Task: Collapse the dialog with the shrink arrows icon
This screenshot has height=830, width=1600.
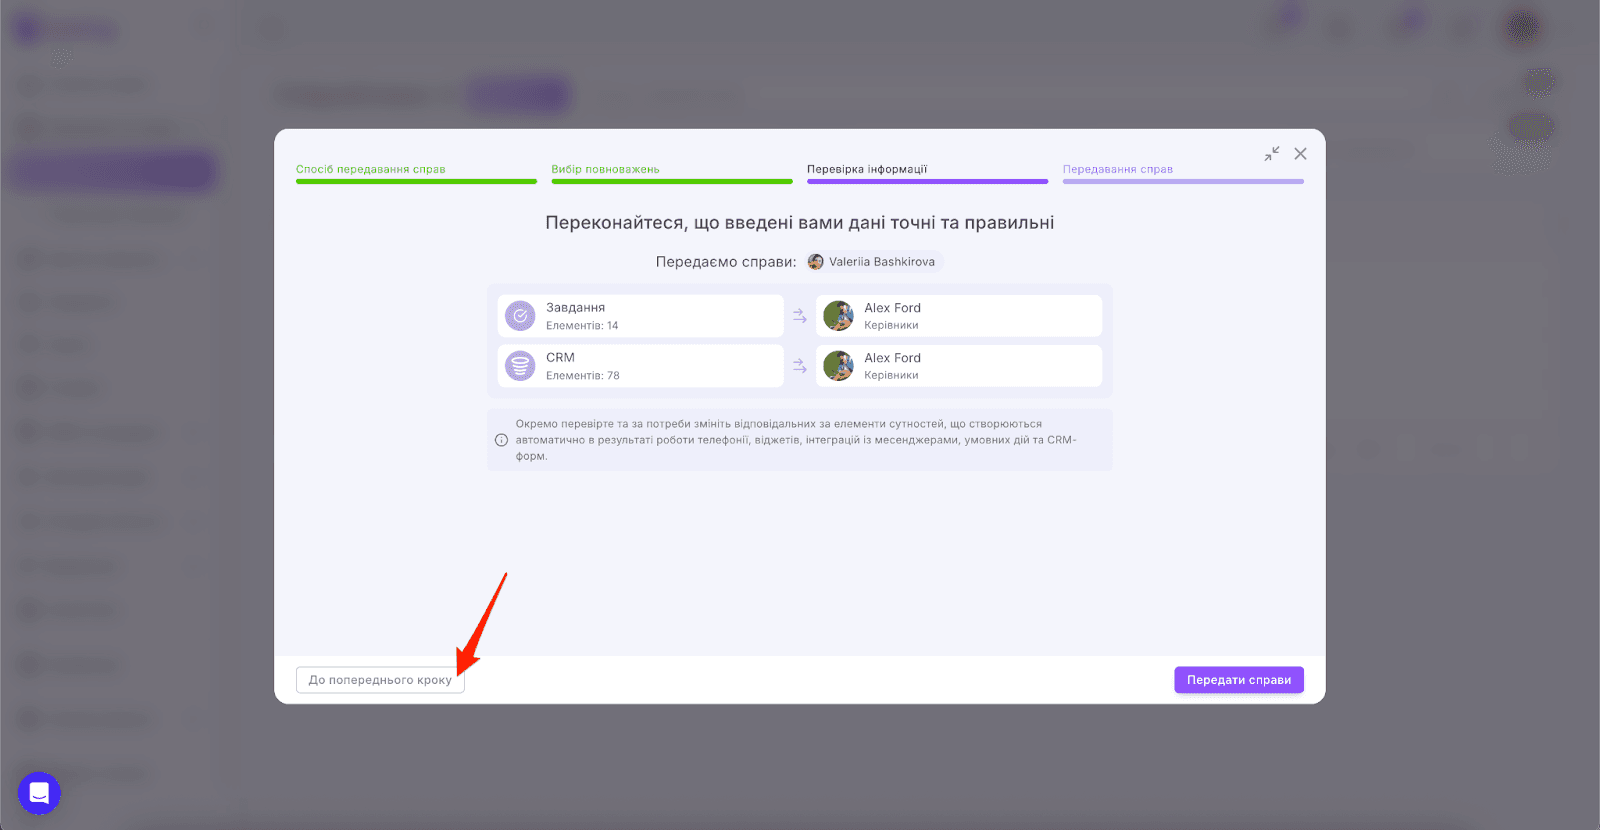Action: 1272,154
